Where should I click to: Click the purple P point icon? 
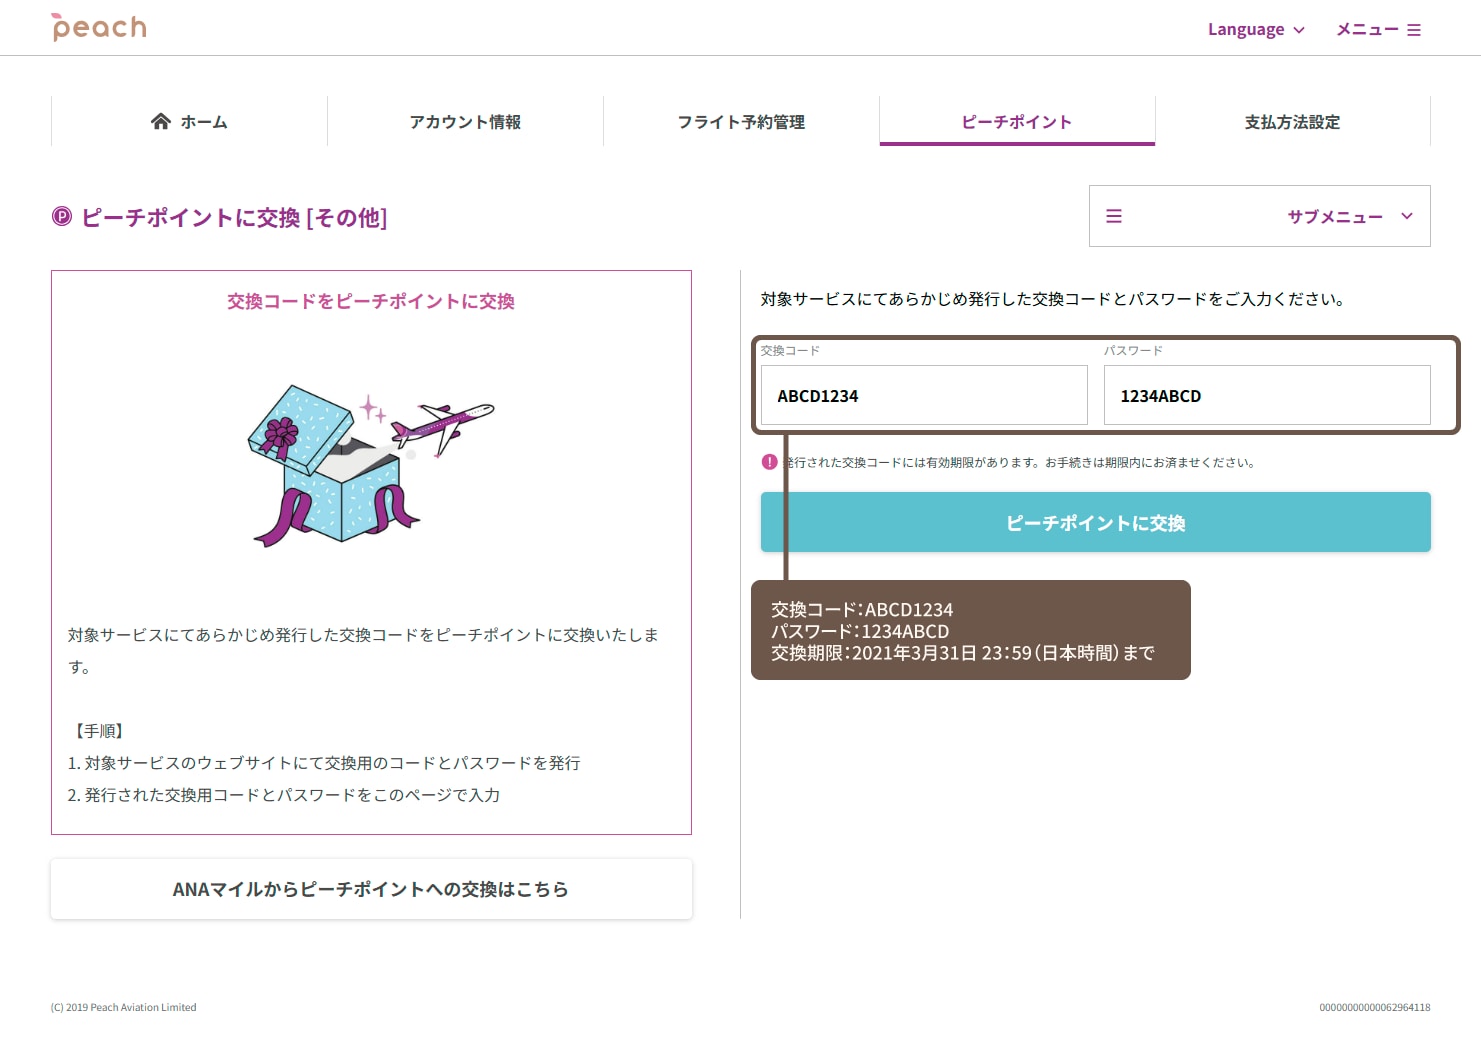[62, 216]
